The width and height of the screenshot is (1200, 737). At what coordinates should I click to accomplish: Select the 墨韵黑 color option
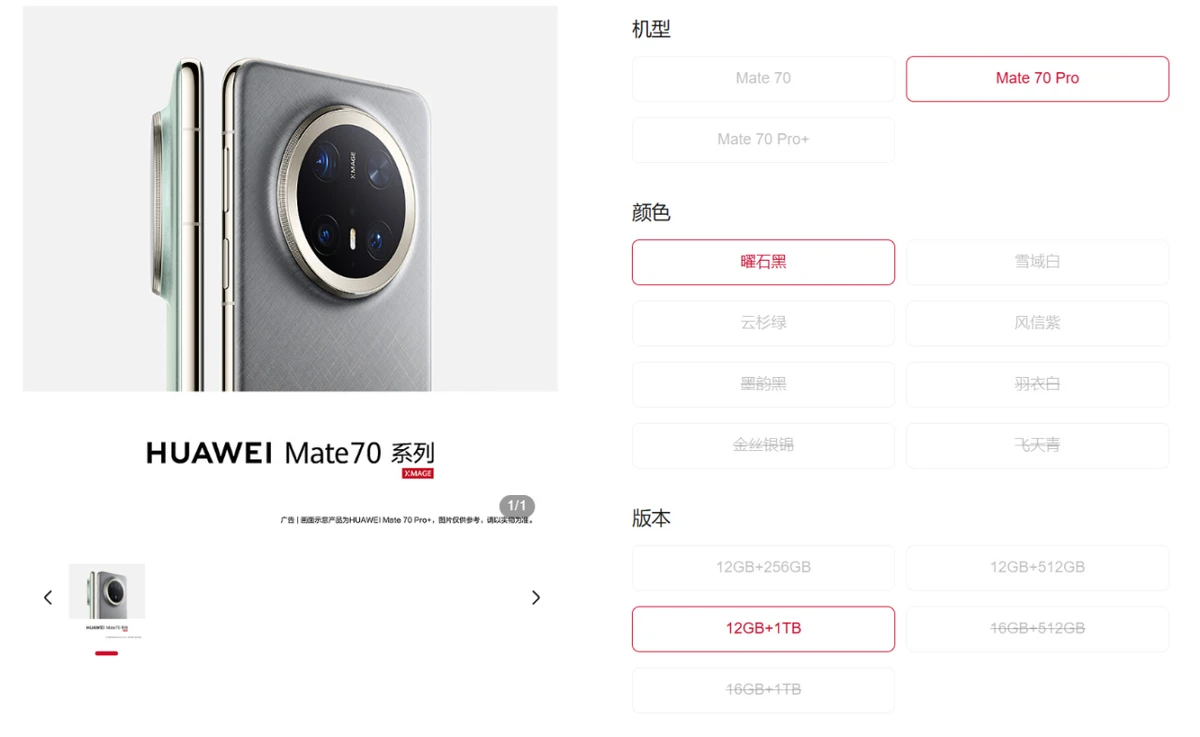(x=763, y=384)
